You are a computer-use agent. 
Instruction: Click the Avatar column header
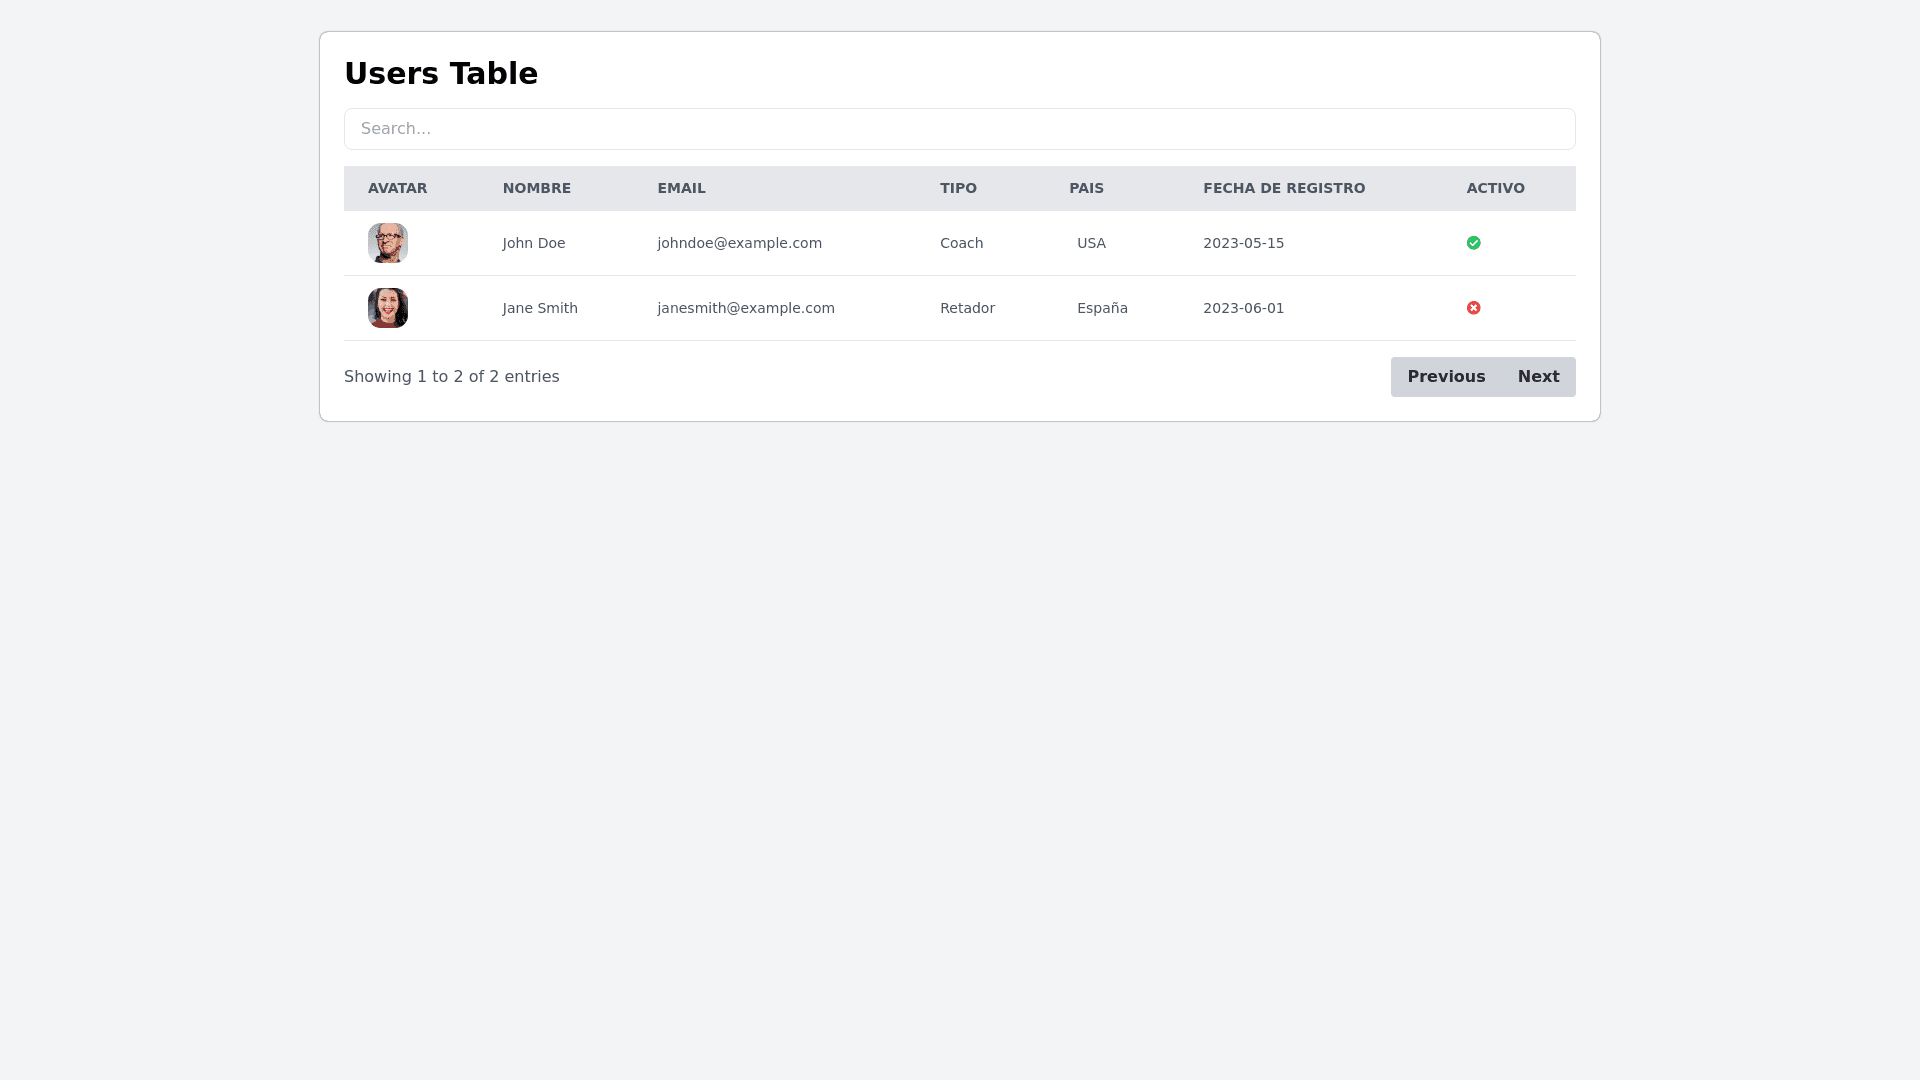(x=397, y=188)
